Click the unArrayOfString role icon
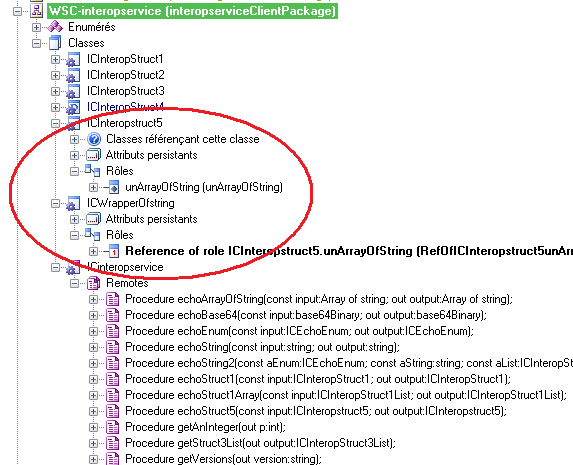This screenshot has height=465, width=573. 112,187
